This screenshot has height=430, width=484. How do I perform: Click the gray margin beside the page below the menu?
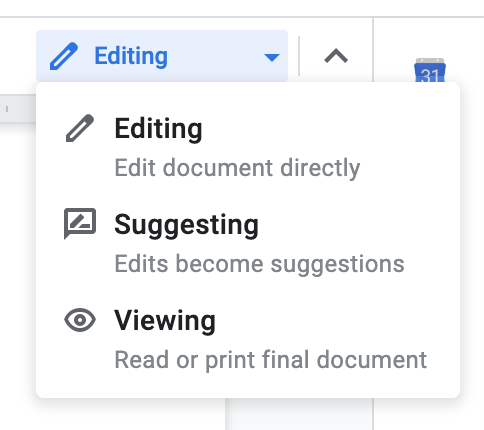[x=299, y=414]
